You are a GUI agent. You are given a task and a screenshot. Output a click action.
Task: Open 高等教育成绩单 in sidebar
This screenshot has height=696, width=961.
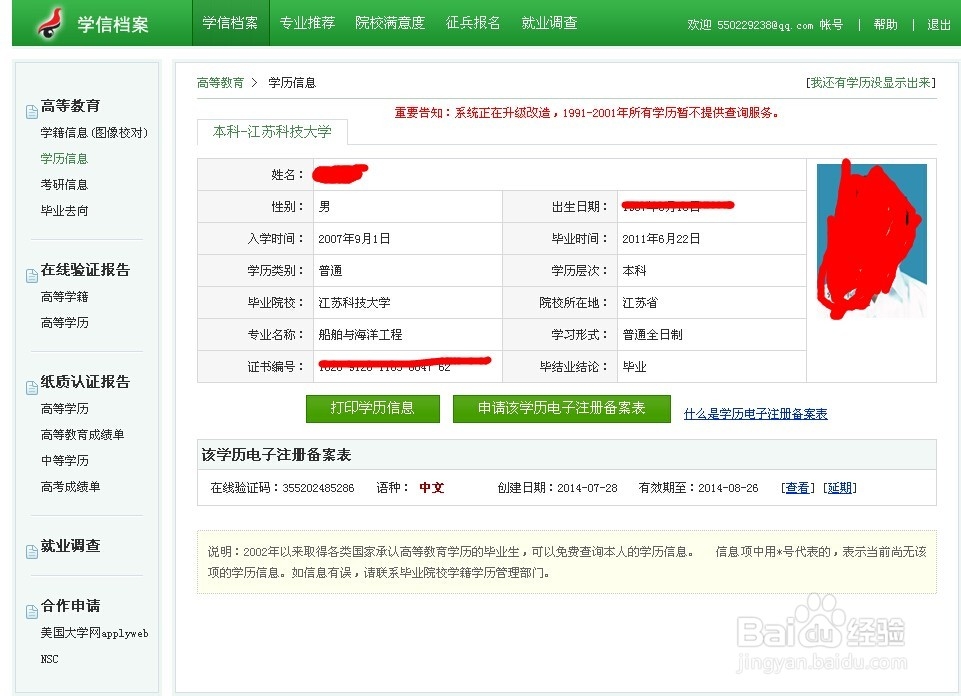point(82,434)
